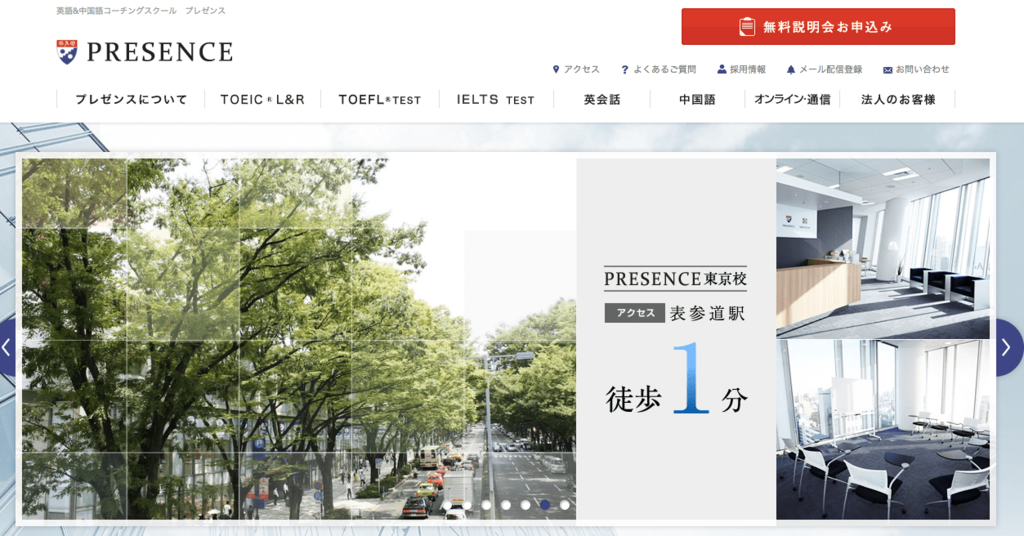Select the second carousel dot
This screenshot has width=1024, height=536.
pyautogui.click(x=466, y=505)
